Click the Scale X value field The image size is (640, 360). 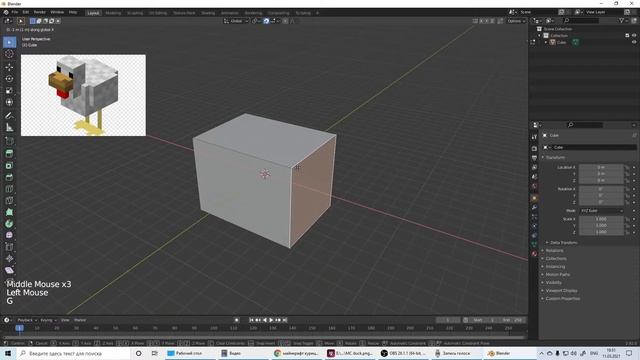(602, 219)
